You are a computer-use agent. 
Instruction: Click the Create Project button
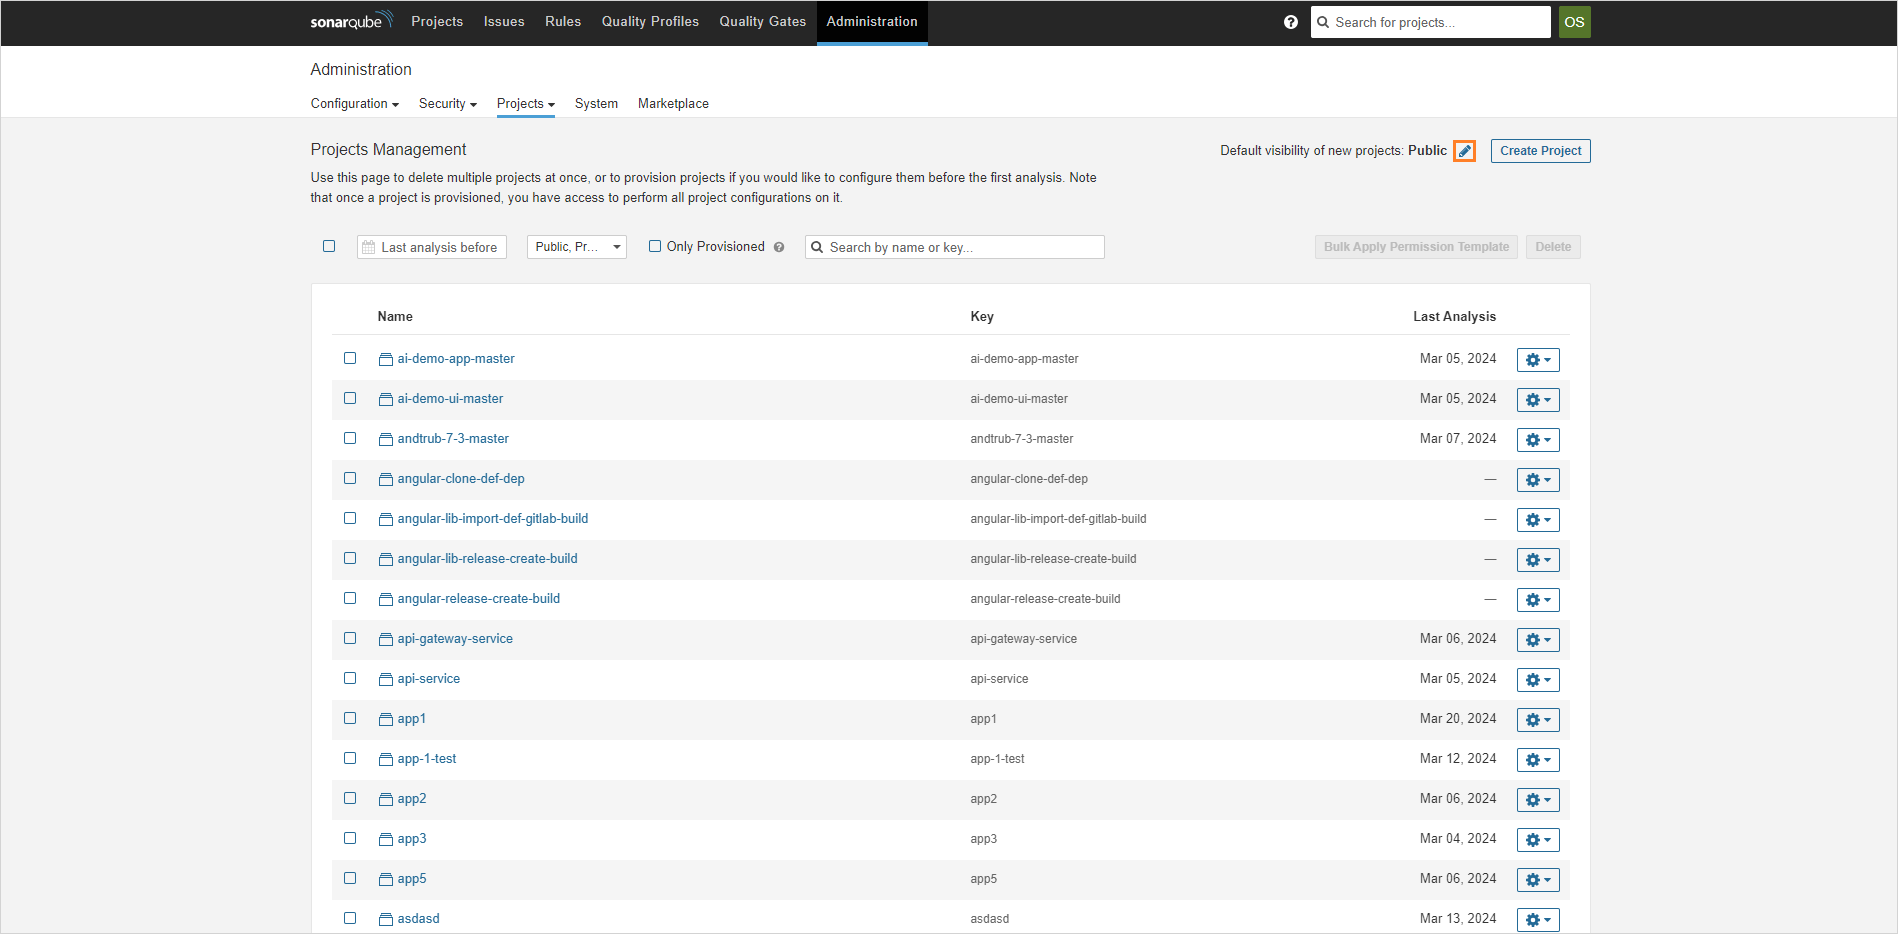tap(1540, 150)
